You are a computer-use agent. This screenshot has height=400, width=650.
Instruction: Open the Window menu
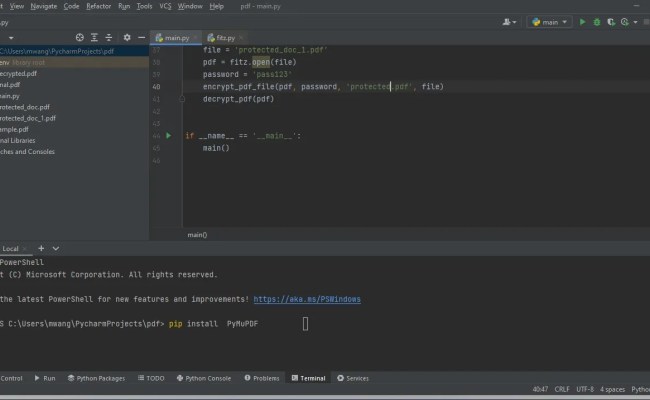click(x=190, y=6)
